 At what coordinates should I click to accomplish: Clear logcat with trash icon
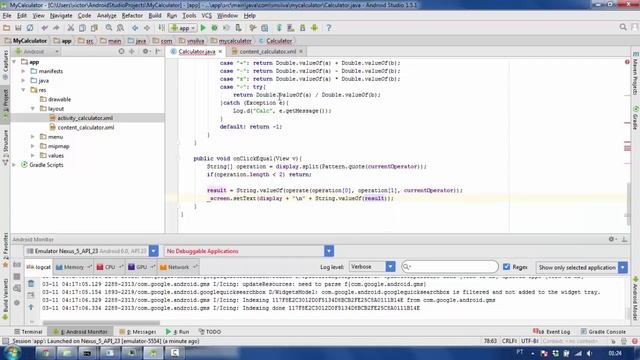31,283
